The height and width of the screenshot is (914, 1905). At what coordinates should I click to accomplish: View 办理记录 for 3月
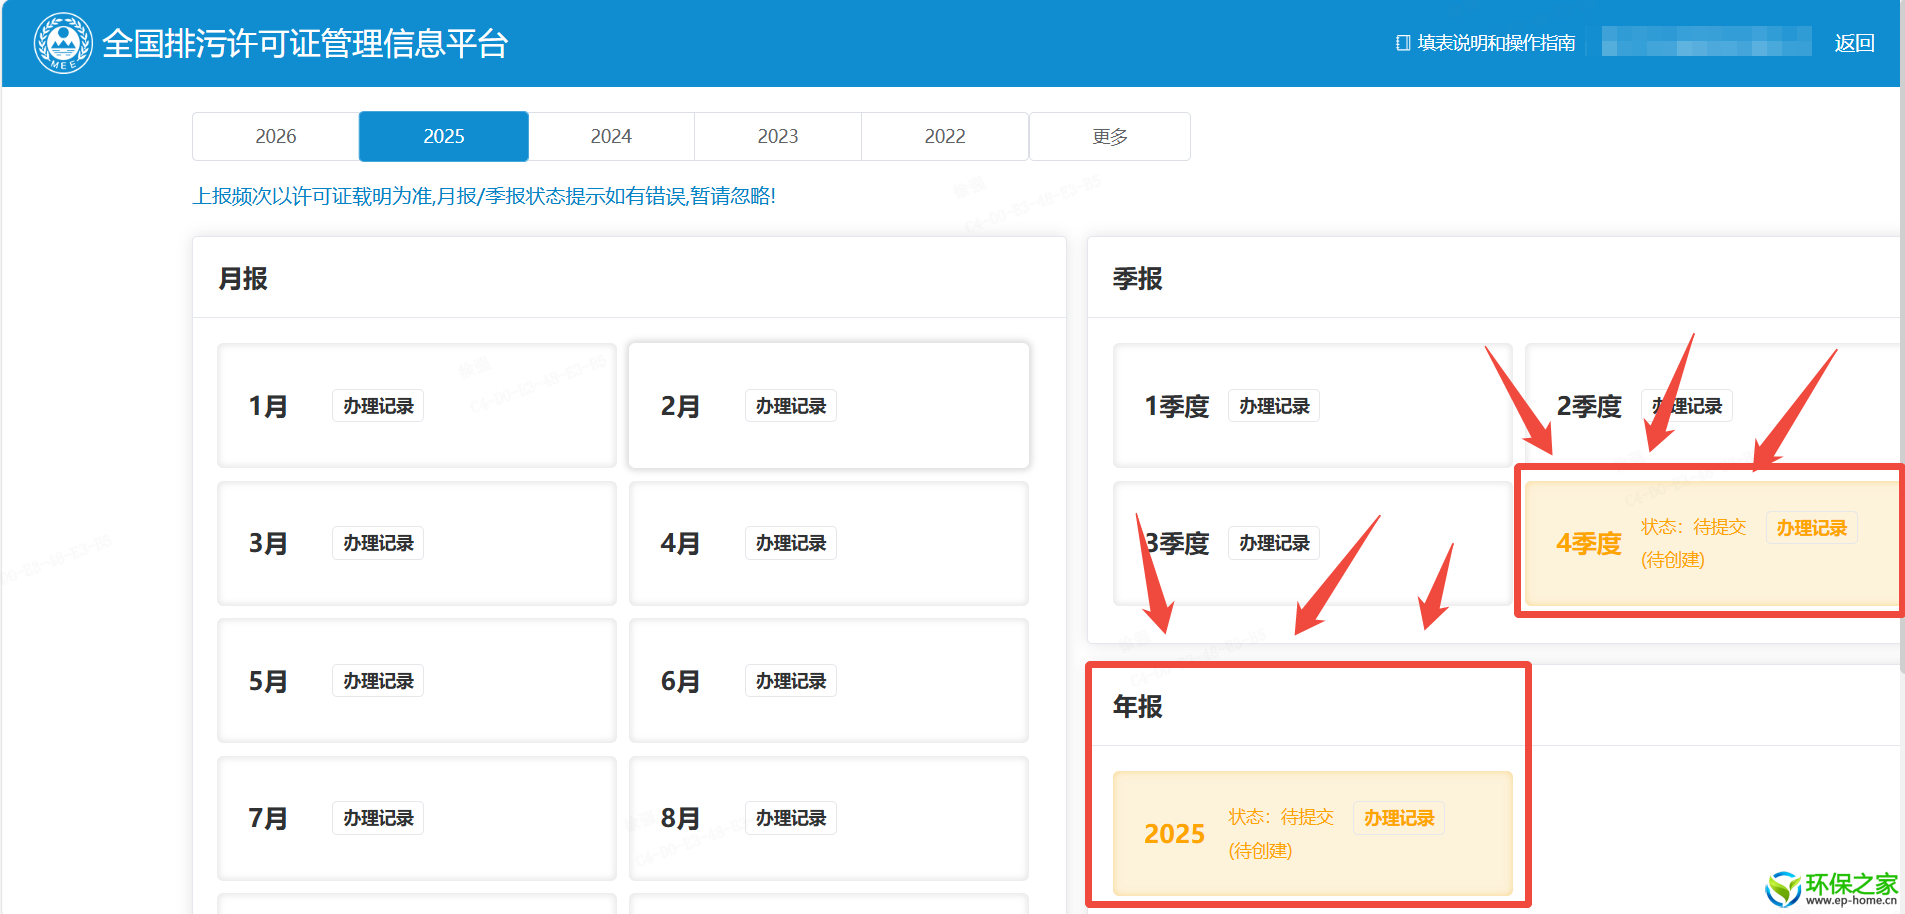[x=378, y=543]
